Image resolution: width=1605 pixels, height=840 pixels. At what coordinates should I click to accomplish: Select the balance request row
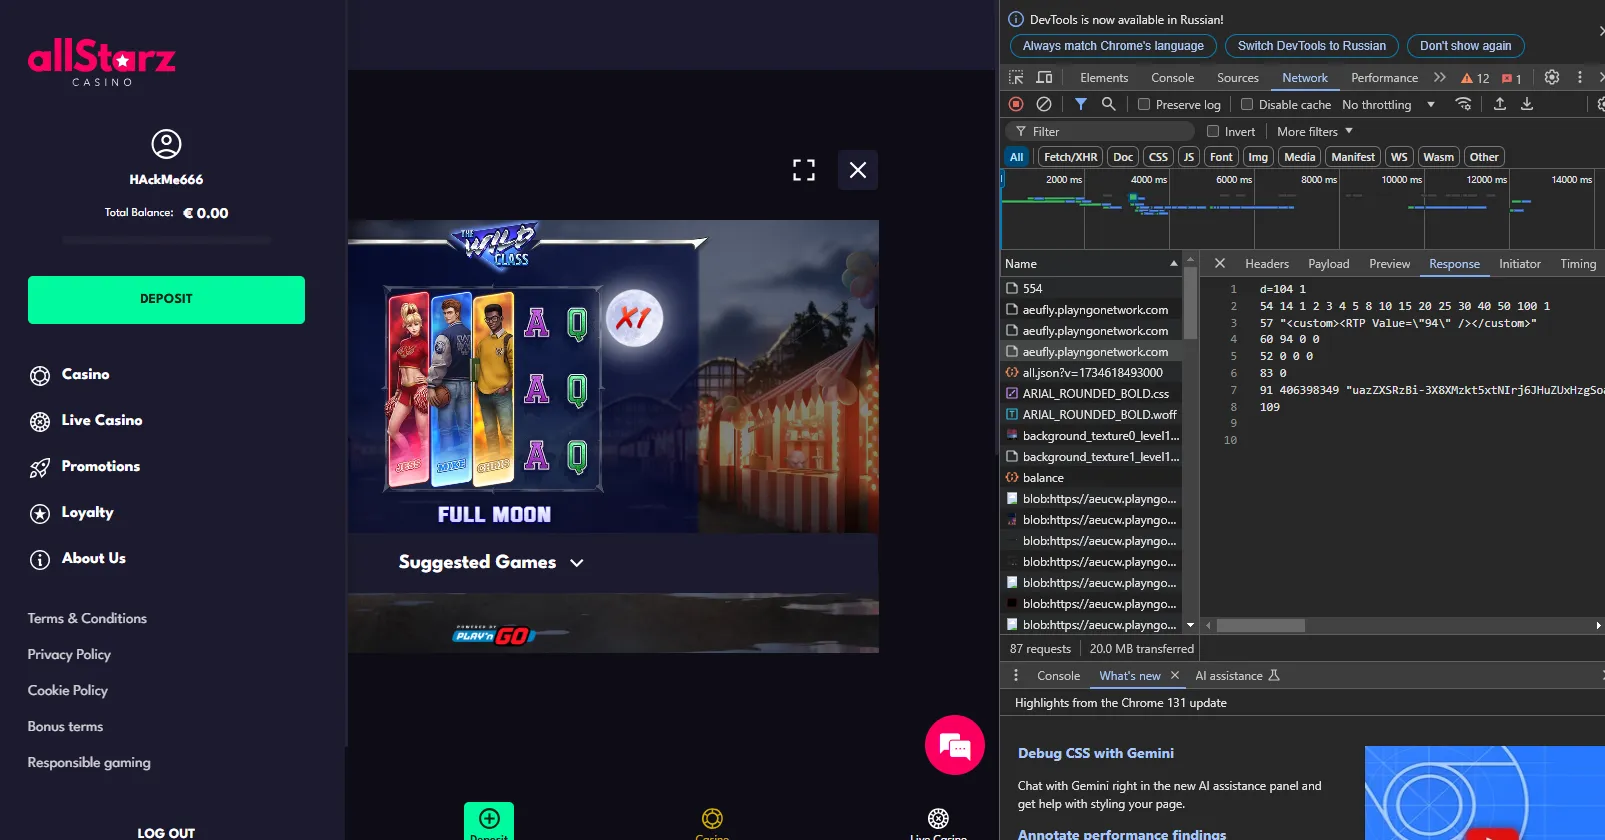click(x=1091, y=478)
